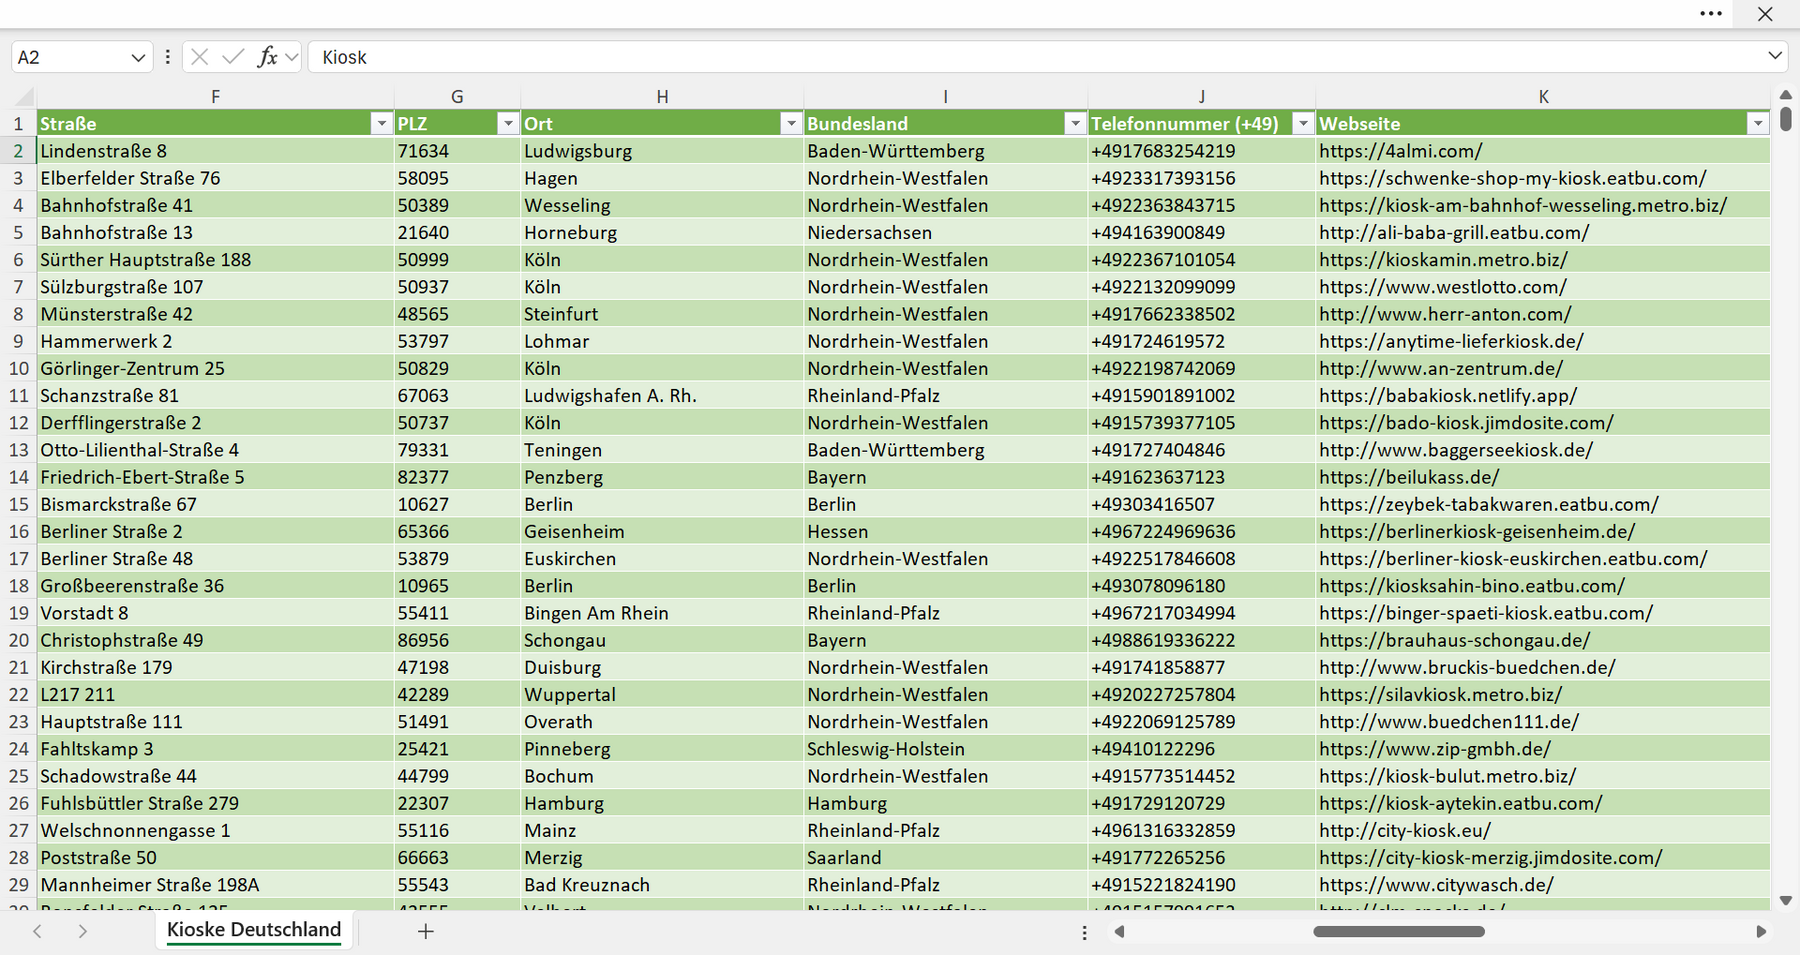Open the https://www.citywasch.de/ link

(1436, 885)
